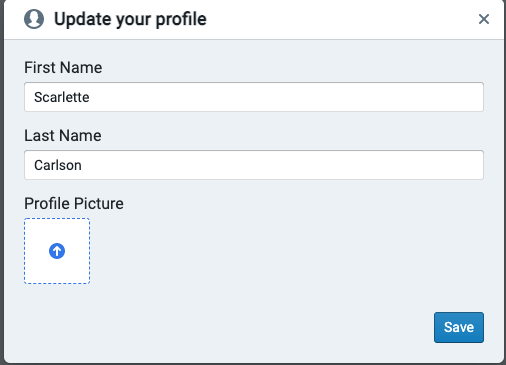Click the dark backdrop outside the dialog
Viewport: 506px width, 365px height.
point(2,200)
